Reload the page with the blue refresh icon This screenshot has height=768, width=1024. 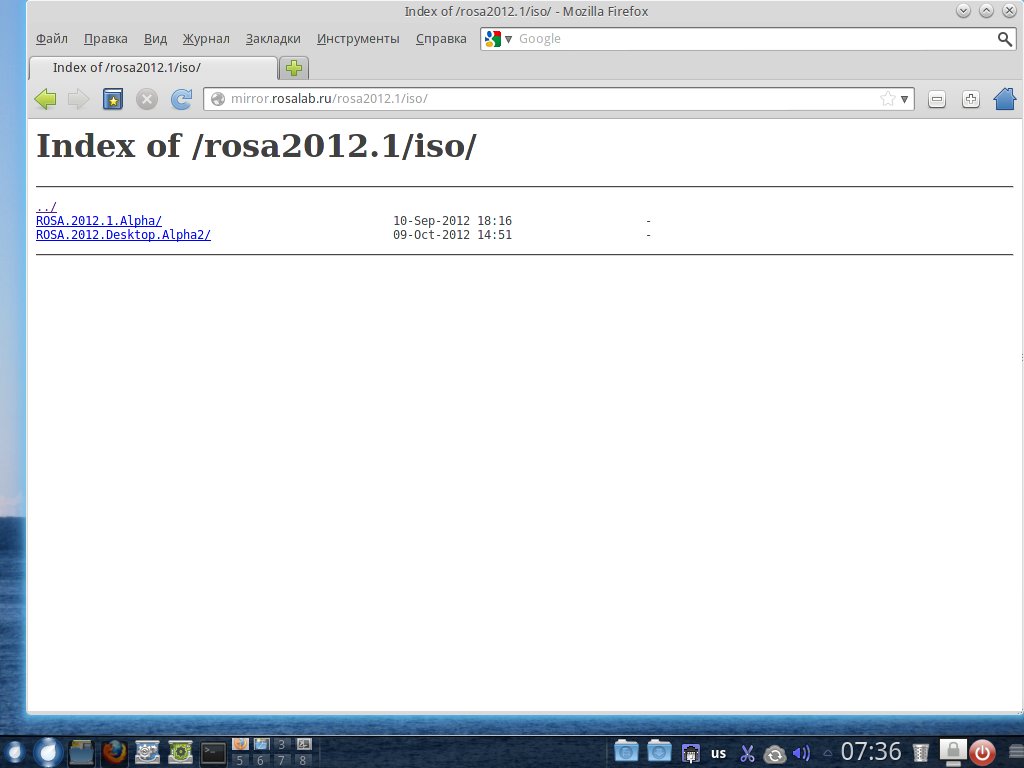click(x=181, y=99)
